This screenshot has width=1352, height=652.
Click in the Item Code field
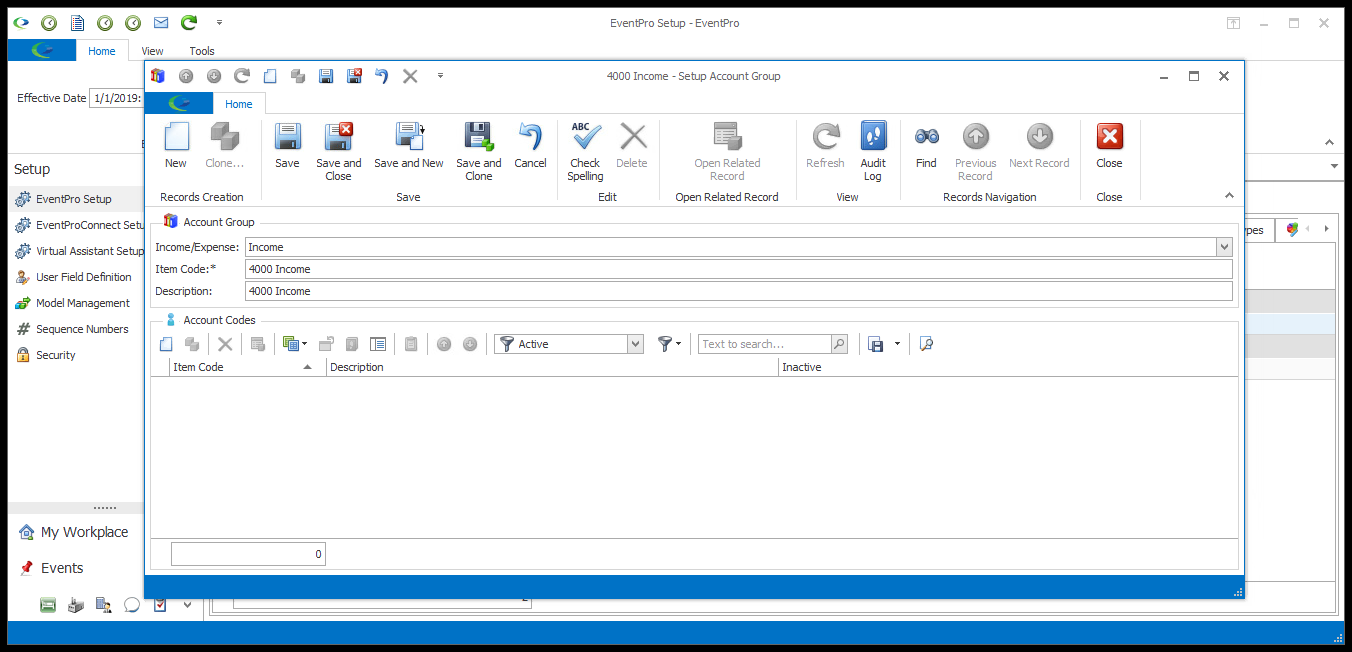(738, 269)
